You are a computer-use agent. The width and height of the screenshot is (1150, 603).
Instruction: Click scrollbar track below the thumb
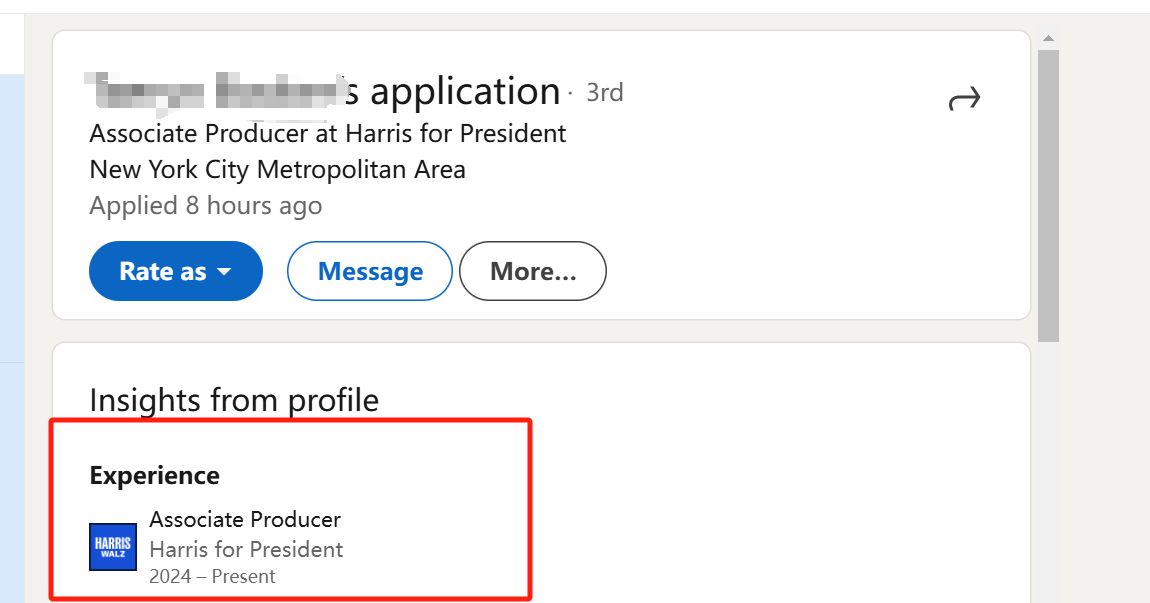pos(1049,469)
